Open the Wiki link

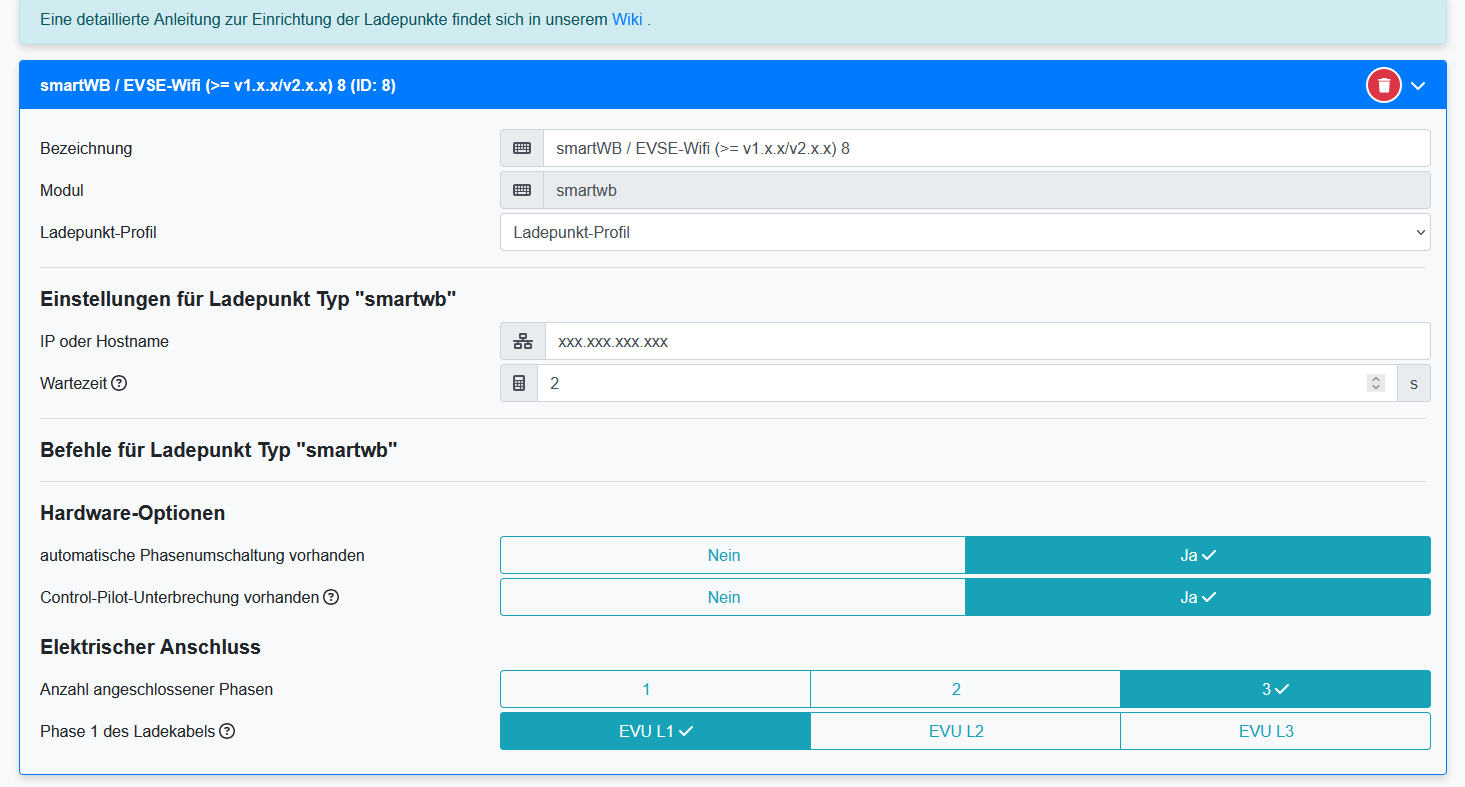(627, 19)
